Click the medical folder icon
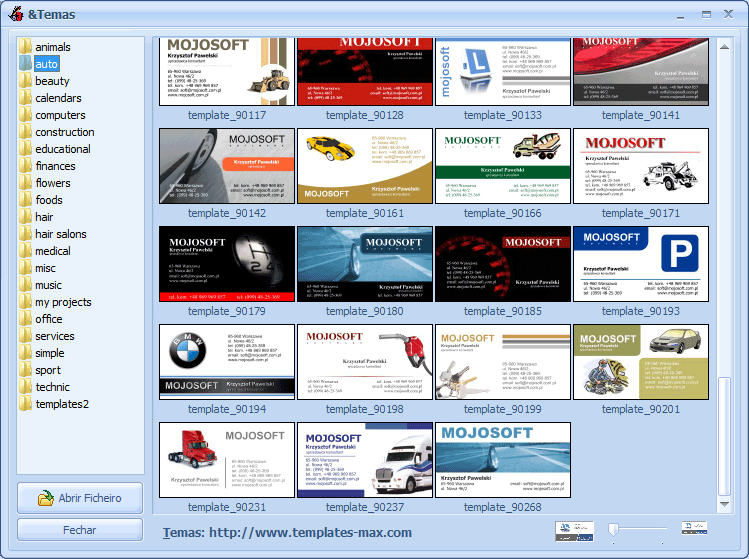Image resolution: width=749 pixels, height=559 pixels. (25, 251)
